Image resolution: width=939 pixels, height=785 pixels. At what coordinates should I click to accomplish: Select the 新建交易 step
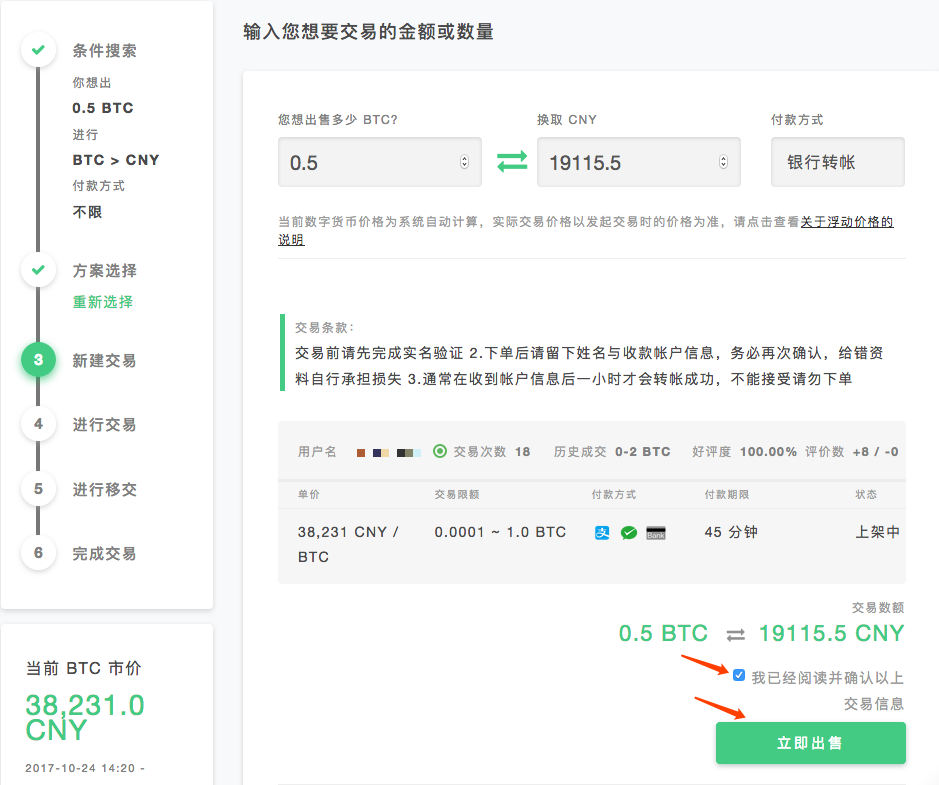104,360
